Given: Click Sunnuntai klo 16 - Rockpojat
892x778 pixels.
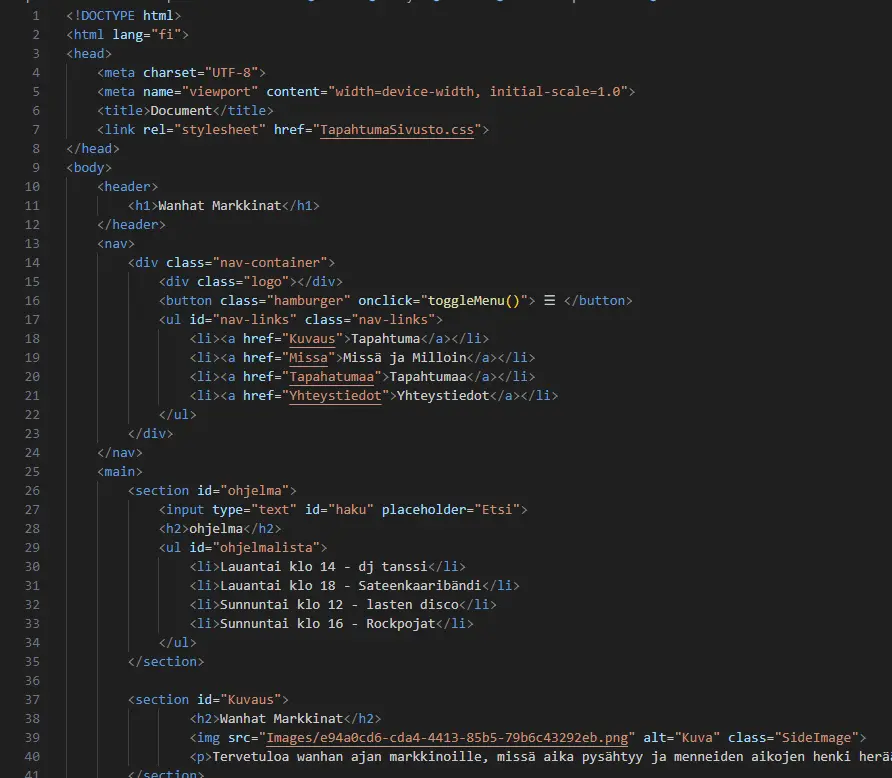Looking at the screenshot, I should (327, 624).
